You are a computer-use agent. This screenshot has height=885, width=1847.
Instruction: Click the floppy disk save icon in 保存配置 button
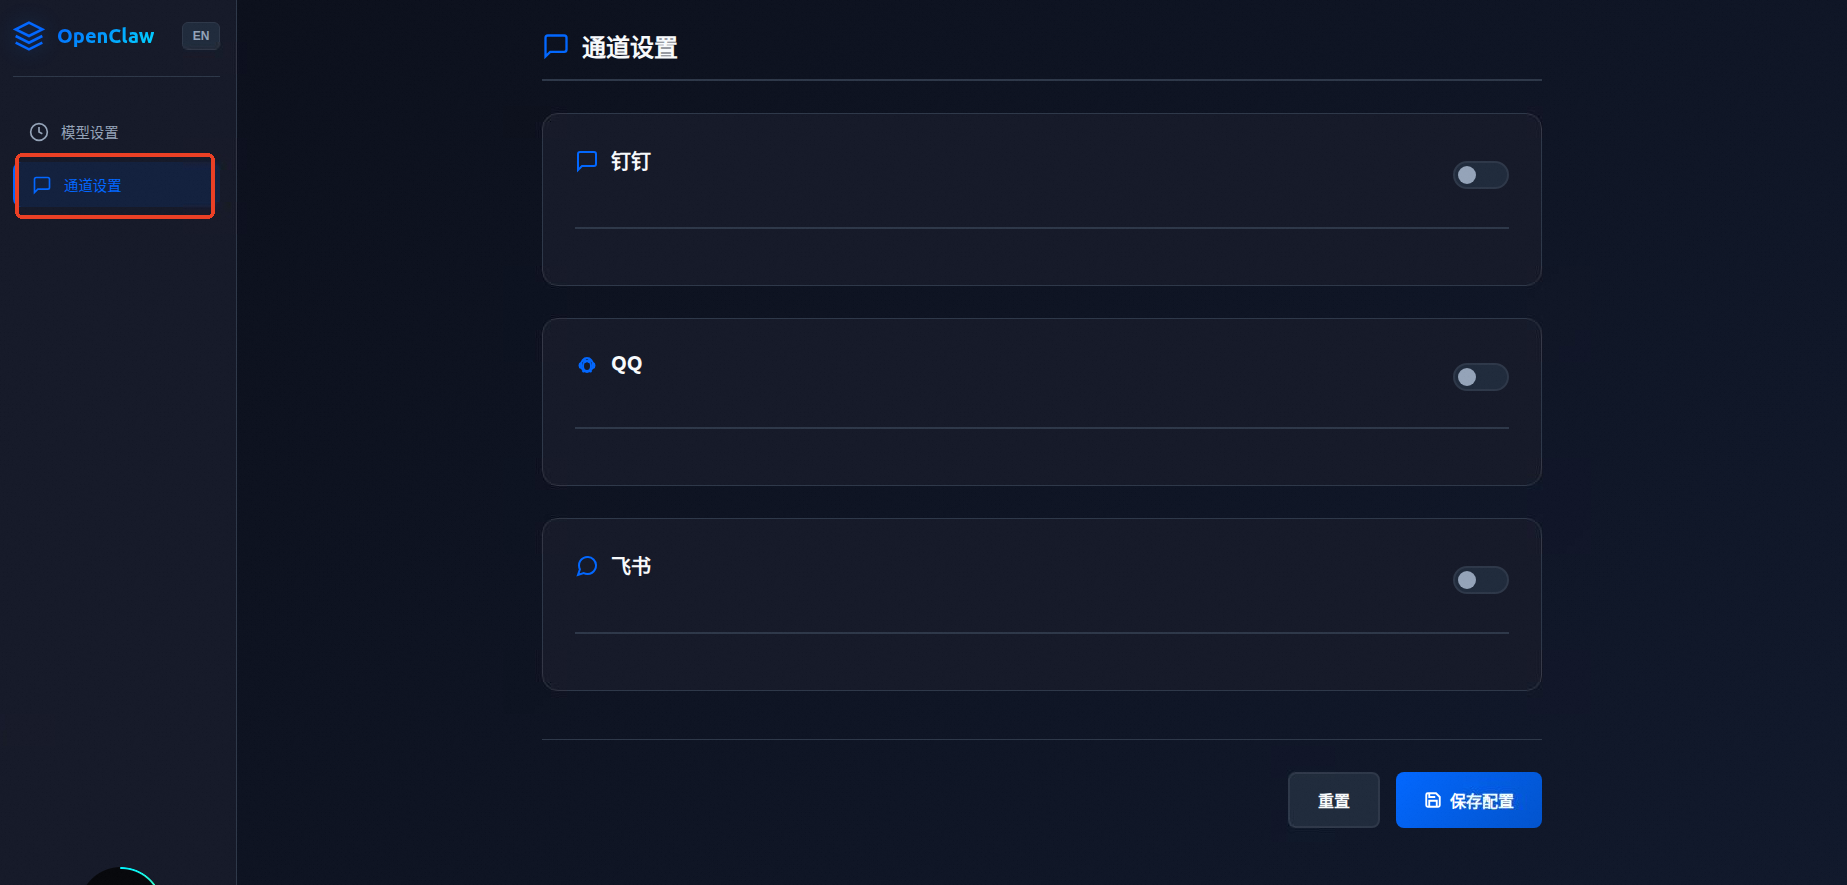[1433, 800]
